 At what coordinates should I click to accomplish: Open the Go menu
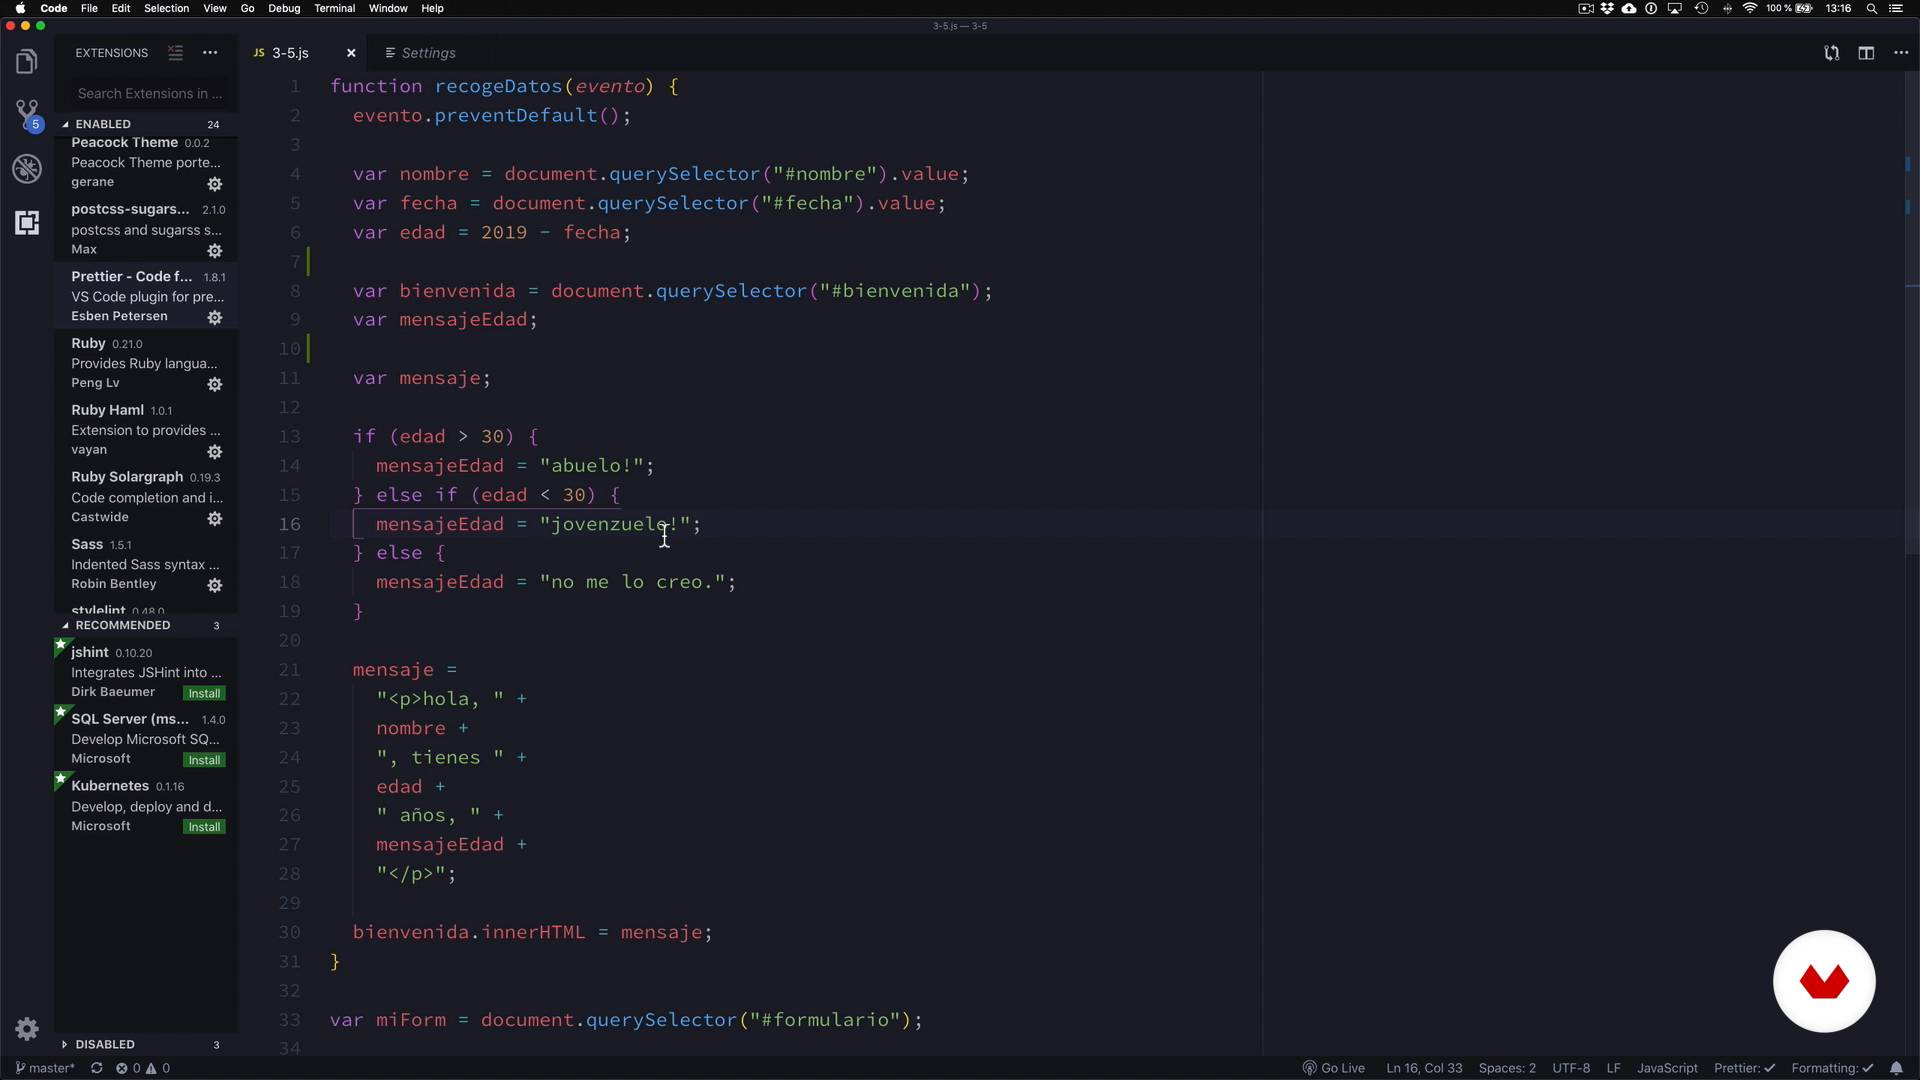[247, 8]
